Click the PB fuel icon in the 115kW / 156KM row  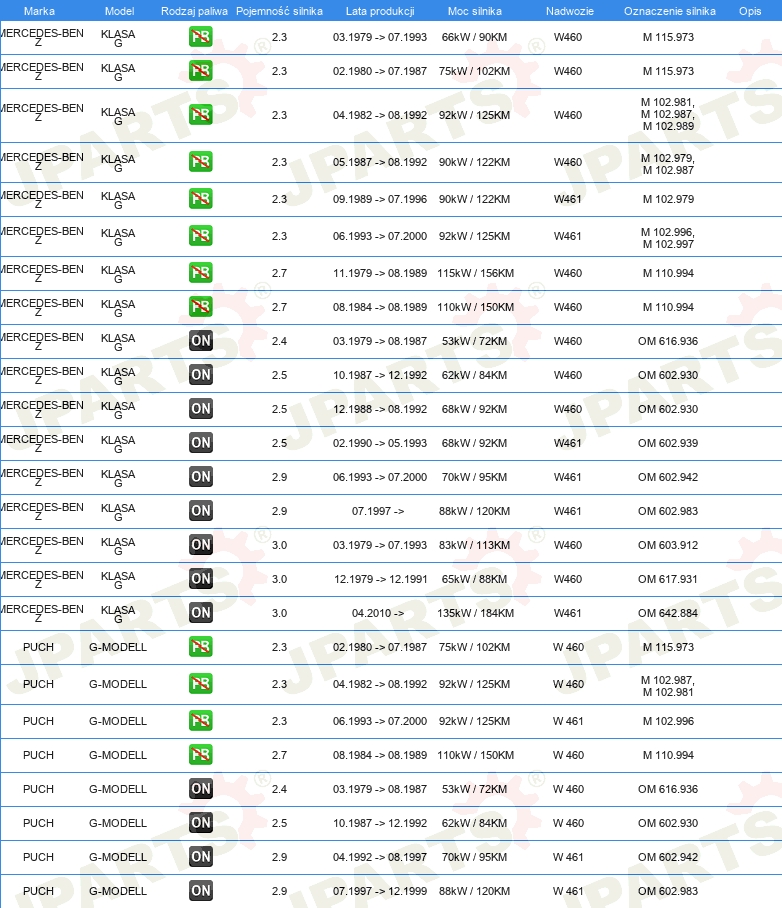200,273
